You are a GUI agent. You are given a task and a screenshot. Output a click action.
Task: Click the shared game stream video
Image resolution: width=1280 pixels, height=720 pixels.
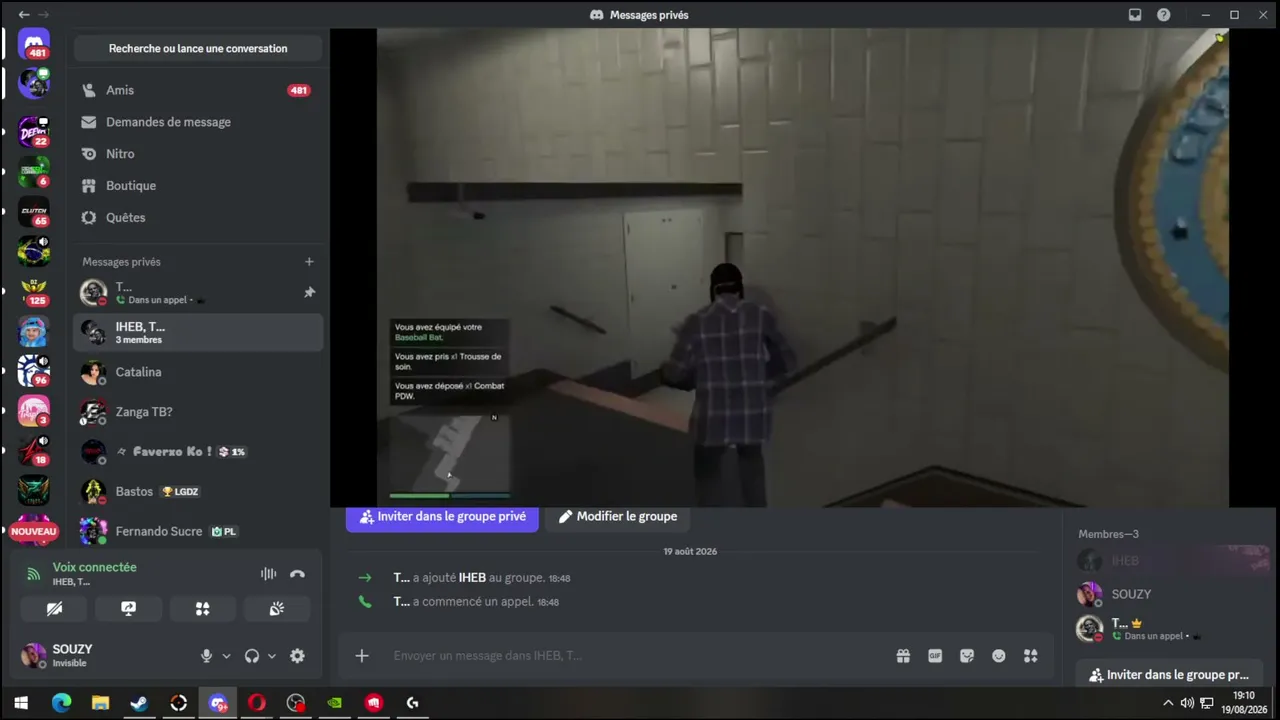point(802,267)
